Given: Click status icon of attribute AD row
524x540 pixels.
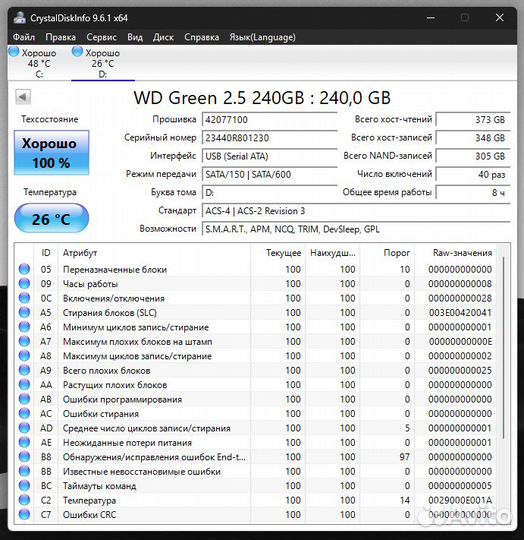Looking at the screenshot, I should click(24, 428).
